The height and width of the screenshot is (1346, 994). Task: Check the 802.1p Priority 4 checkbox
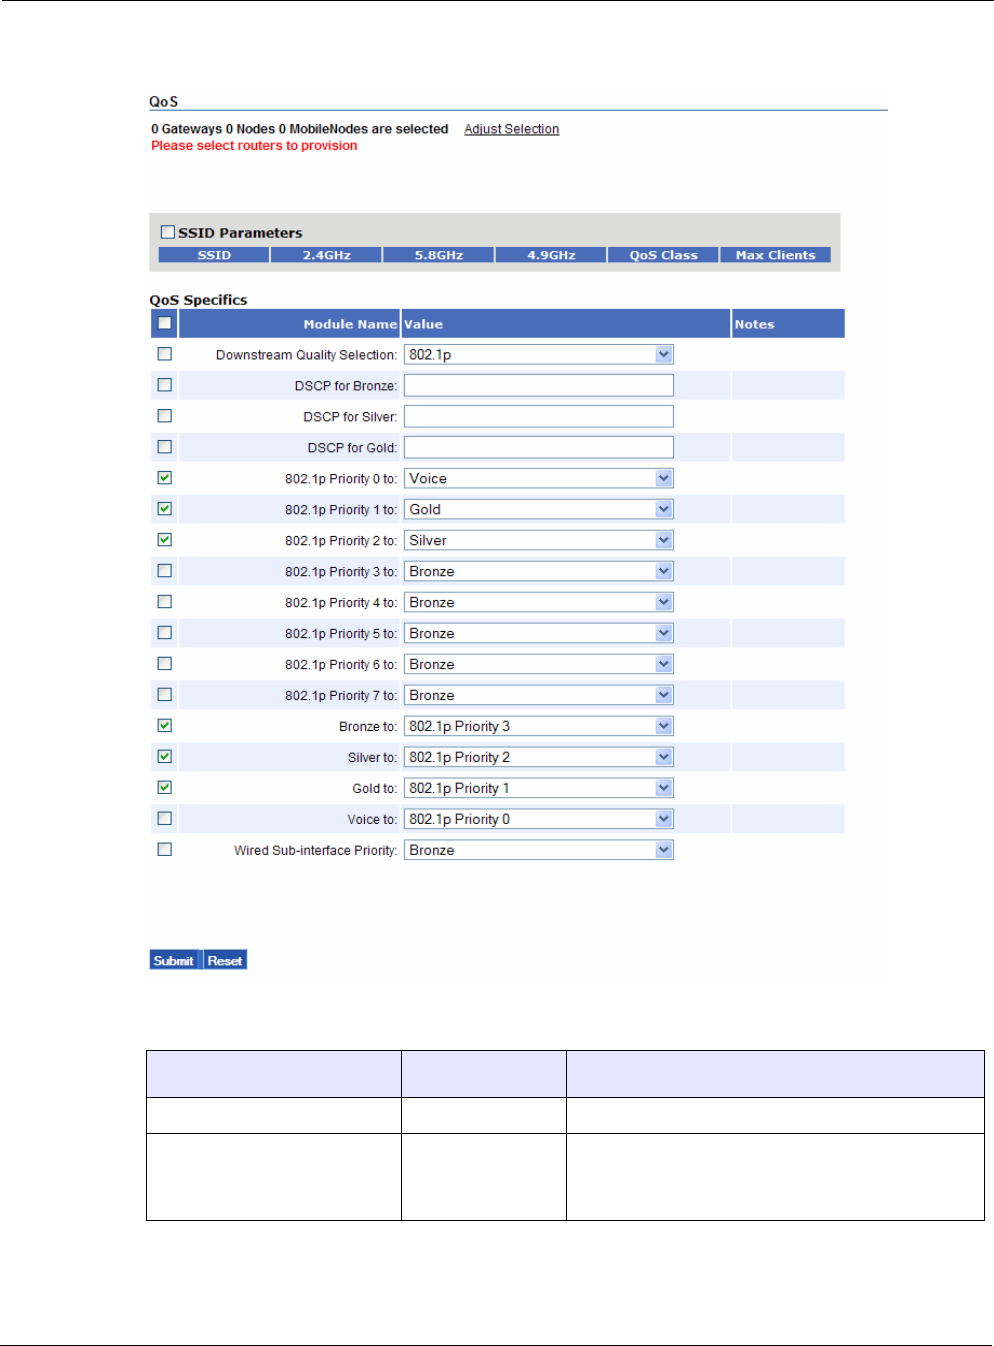point(164,602)
